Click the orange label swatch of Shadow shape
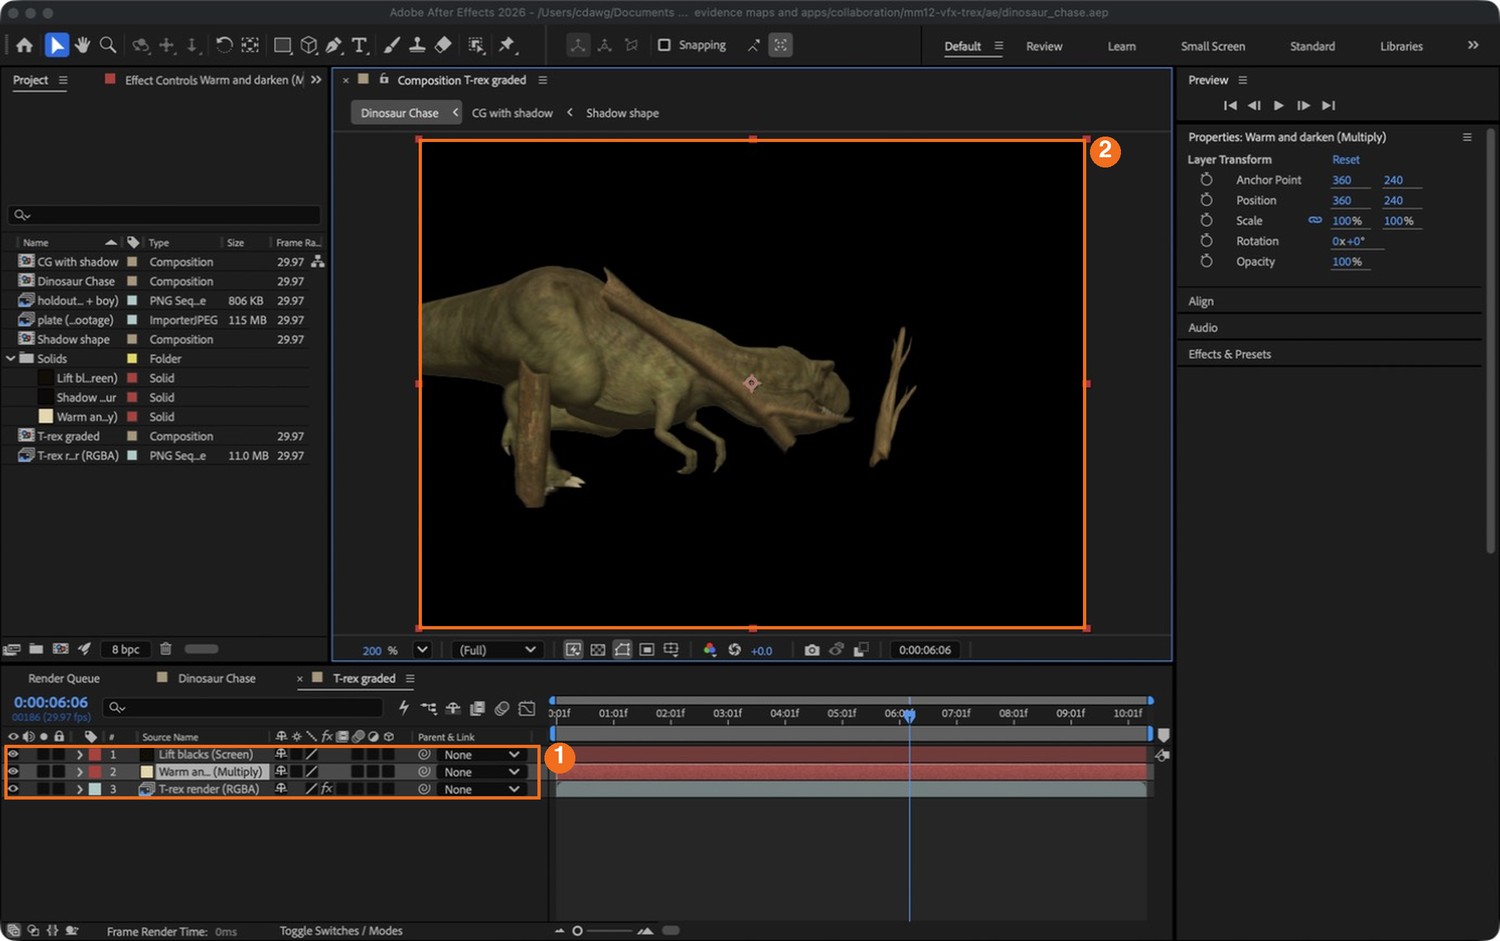Viewport: 1500px width, 941px height. 132,339
